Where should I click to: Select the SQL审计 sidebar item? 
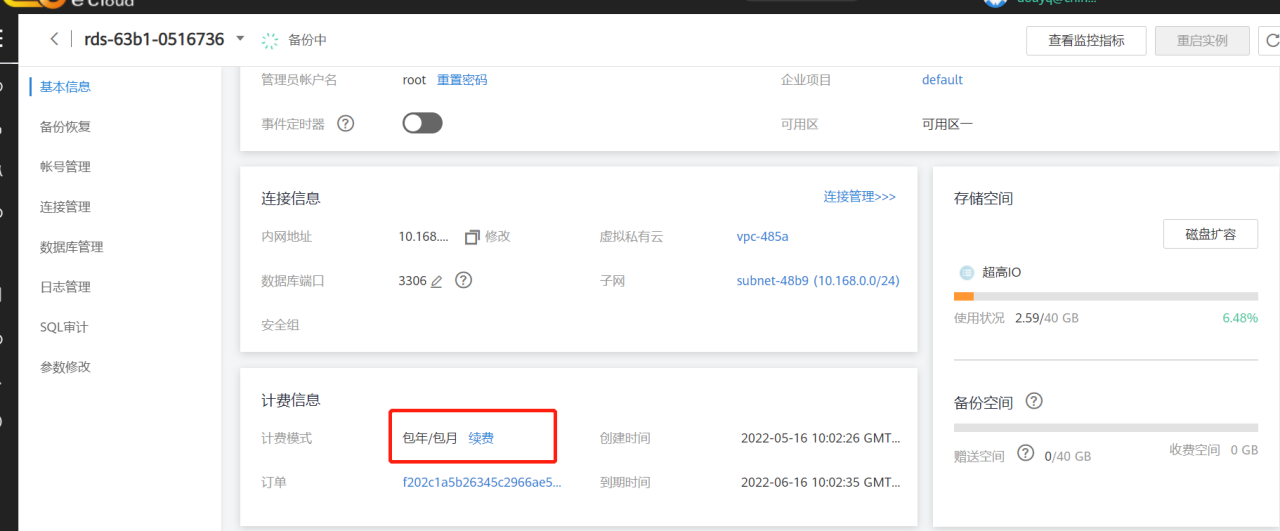point(64,327)
